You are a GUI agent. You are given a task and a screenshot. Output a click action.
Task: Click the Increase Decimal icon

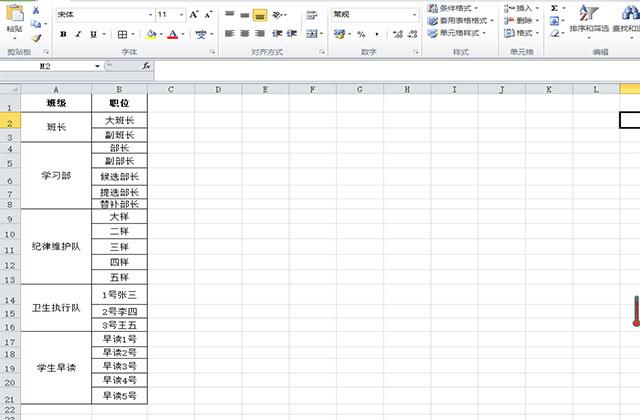tap(398, 34)
